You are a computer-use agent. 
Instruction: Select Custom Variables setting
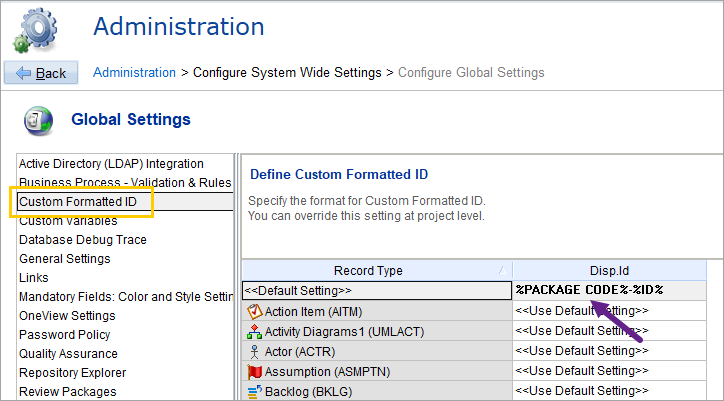coord(68,221)
